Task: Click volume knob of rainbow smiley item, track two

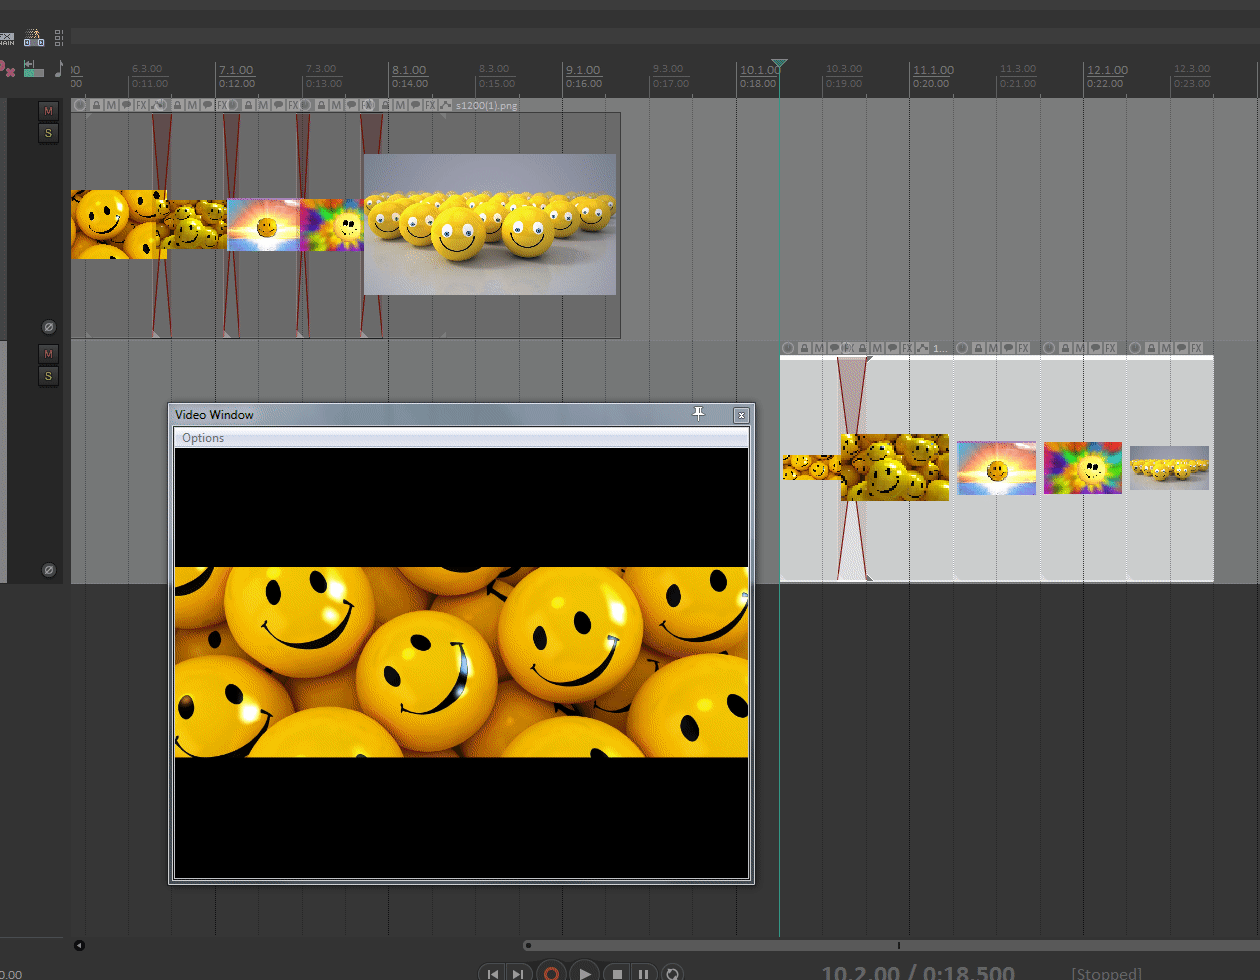Action: pos(1048,348)
